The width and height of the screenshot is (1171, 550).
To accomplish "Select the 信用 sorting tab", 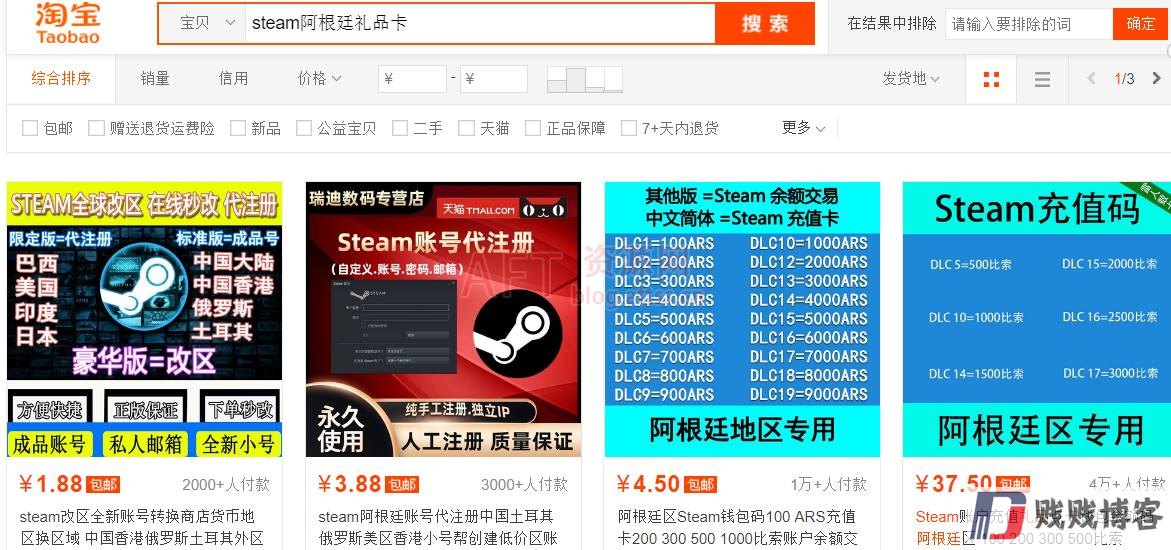I will (233, 78).
